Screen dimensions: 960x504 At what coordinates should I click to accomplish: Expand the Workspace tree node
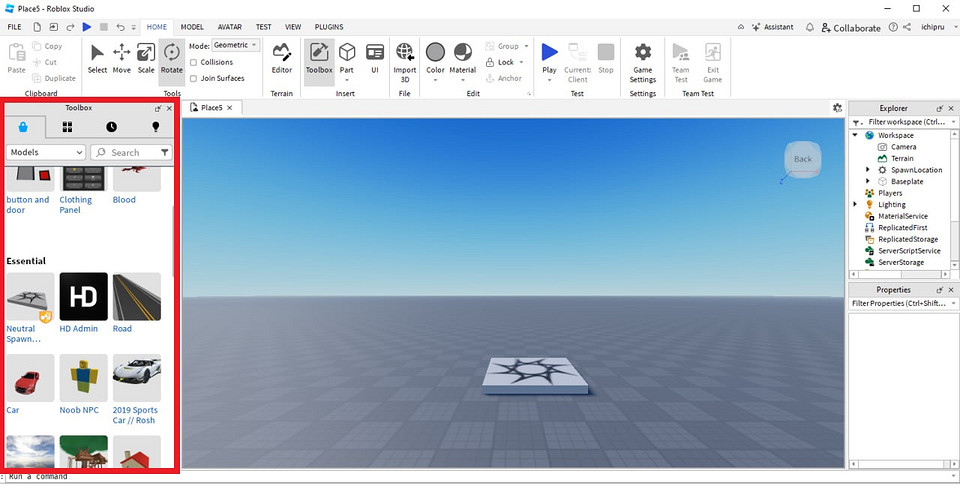coord(855,135)
